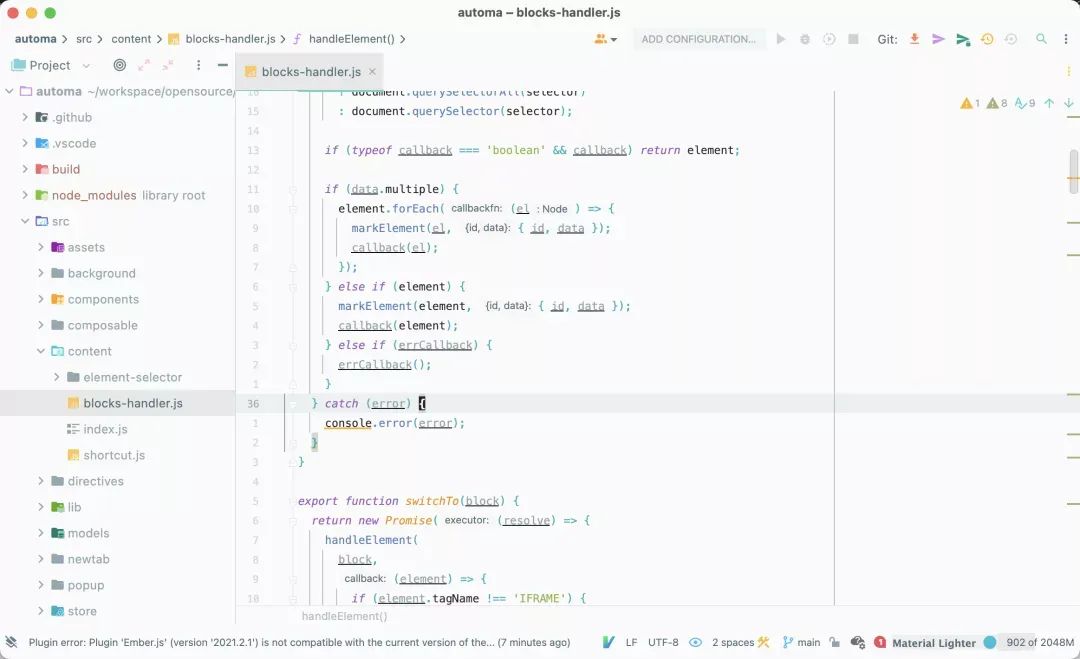Click the src breadcrumb
This screenshot has height=659, width=1080.
tap(84, 39)
